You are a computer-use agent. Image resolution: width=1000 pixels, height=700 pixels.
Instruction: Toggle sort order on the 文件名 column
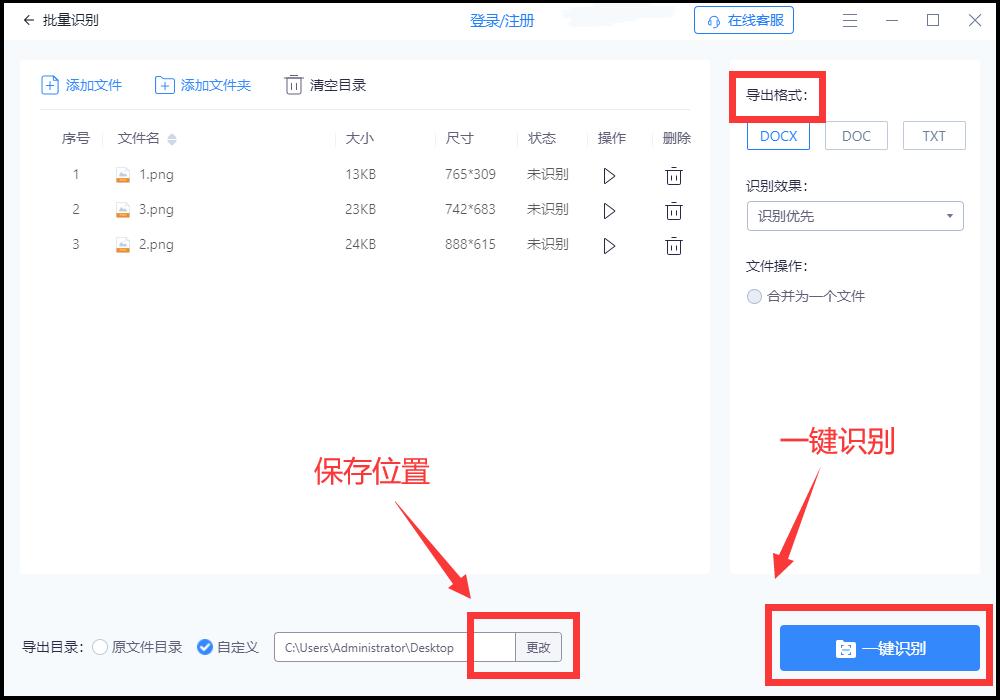171,139
